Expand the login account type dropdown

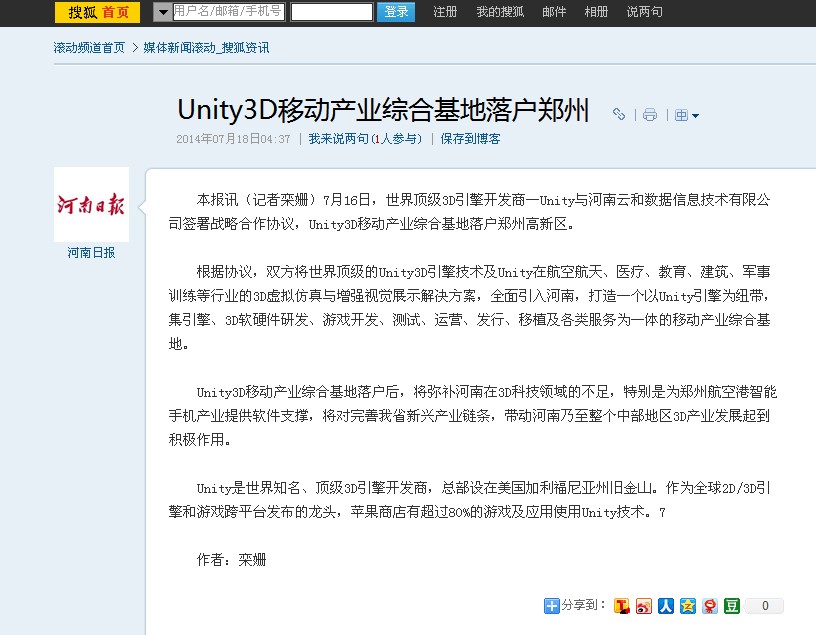[162, 12]
